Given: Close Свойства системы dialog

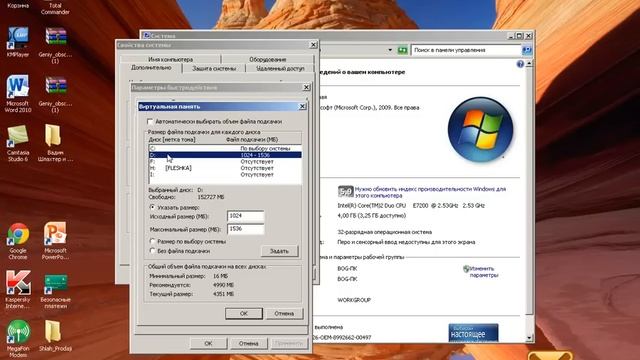Looking at the screenshot, I should click(x=313, y=45).
